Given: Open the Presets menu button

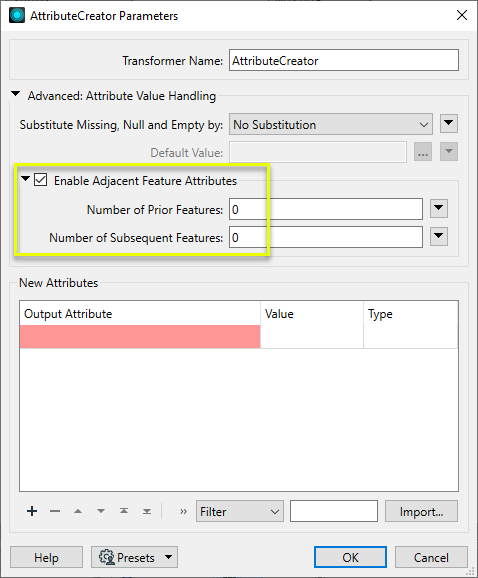Looking at the screenshot, I should point(135,557).
